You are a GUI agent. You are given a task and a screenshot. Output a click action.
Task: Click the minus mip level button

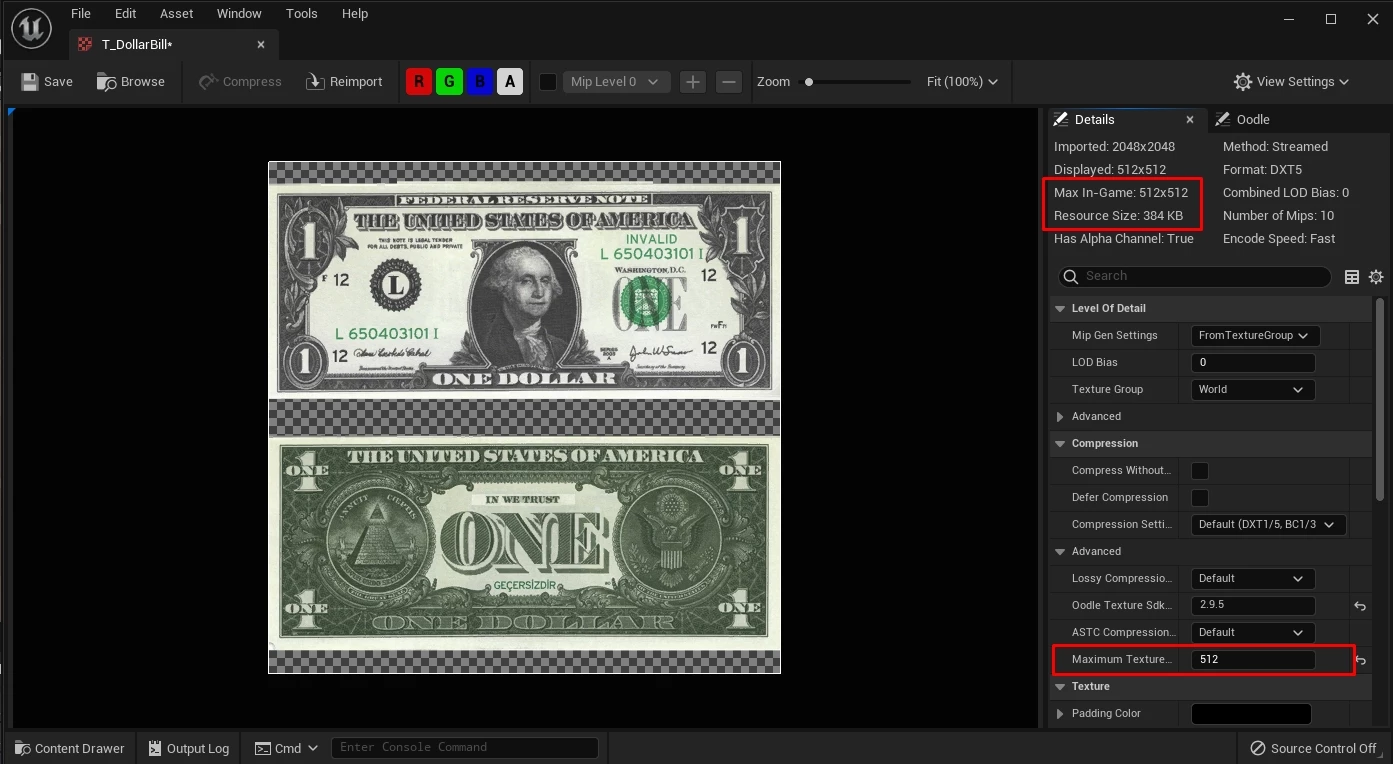[x=729, y=82]
